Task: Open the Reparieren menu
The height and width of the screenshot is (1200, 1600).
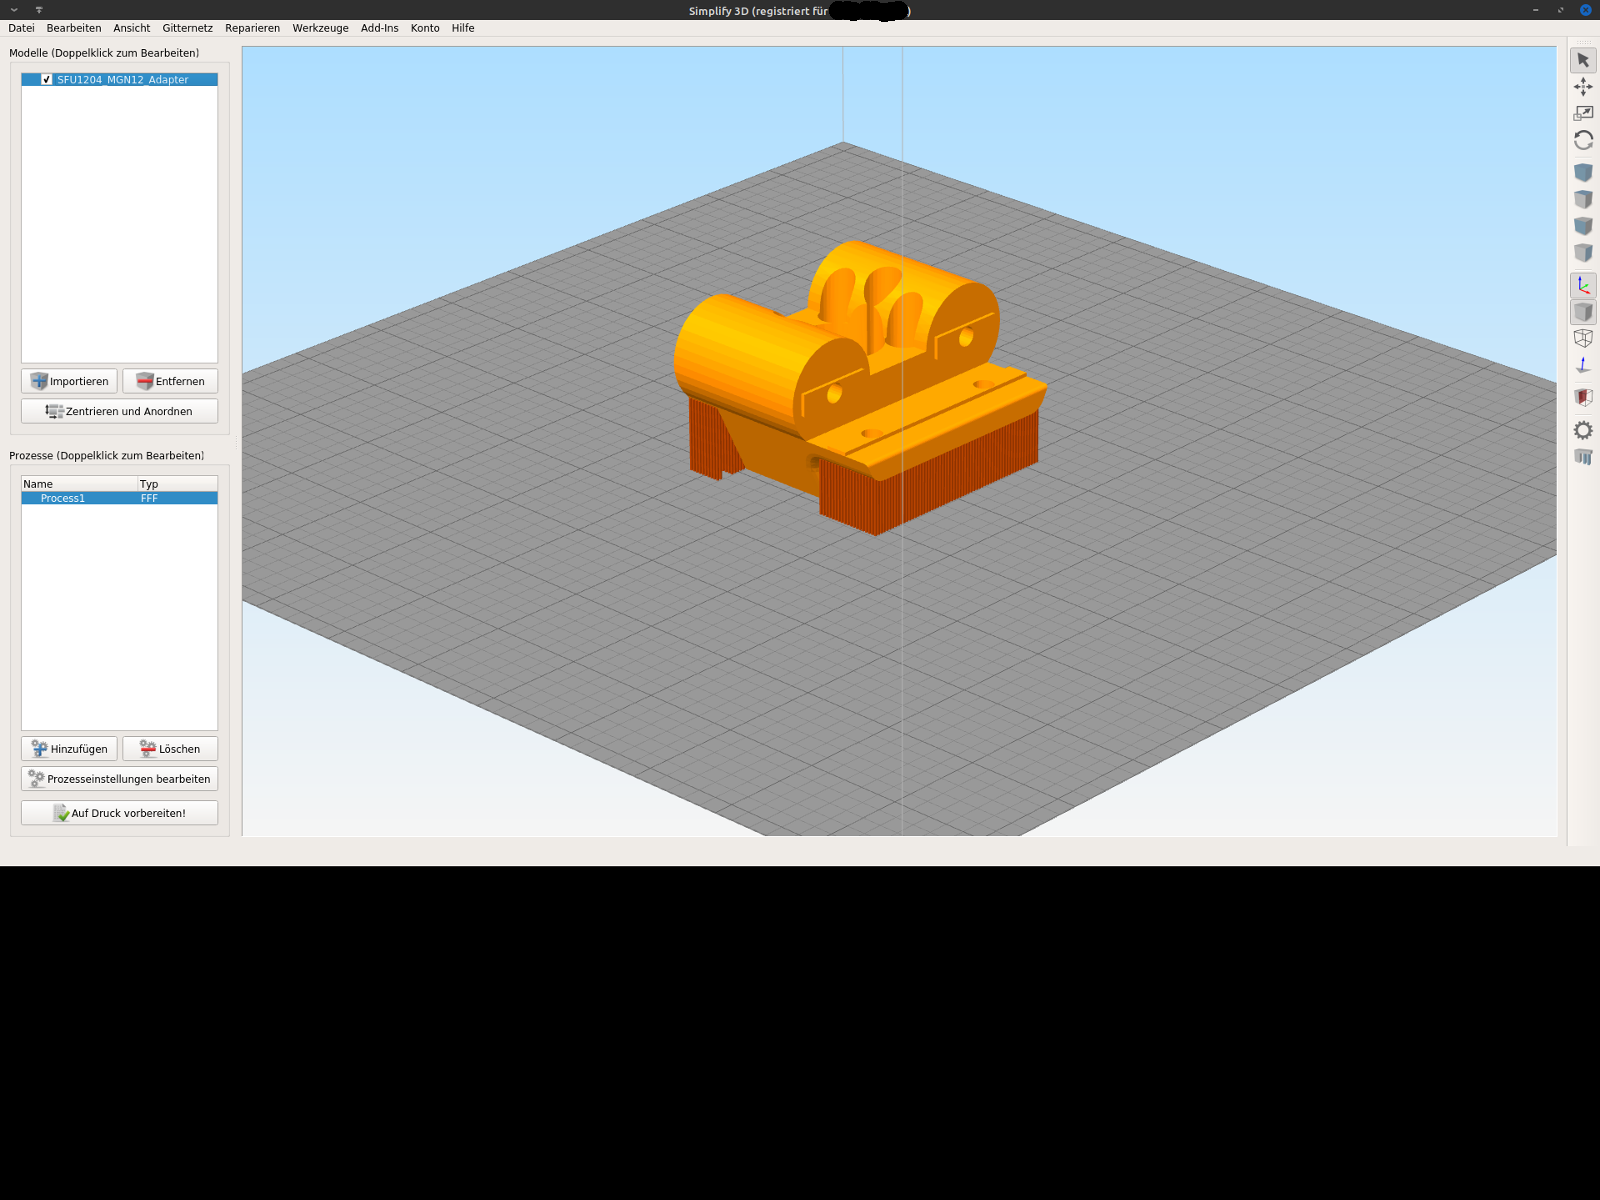Action: pyautogui.click(x=252, y=28)
